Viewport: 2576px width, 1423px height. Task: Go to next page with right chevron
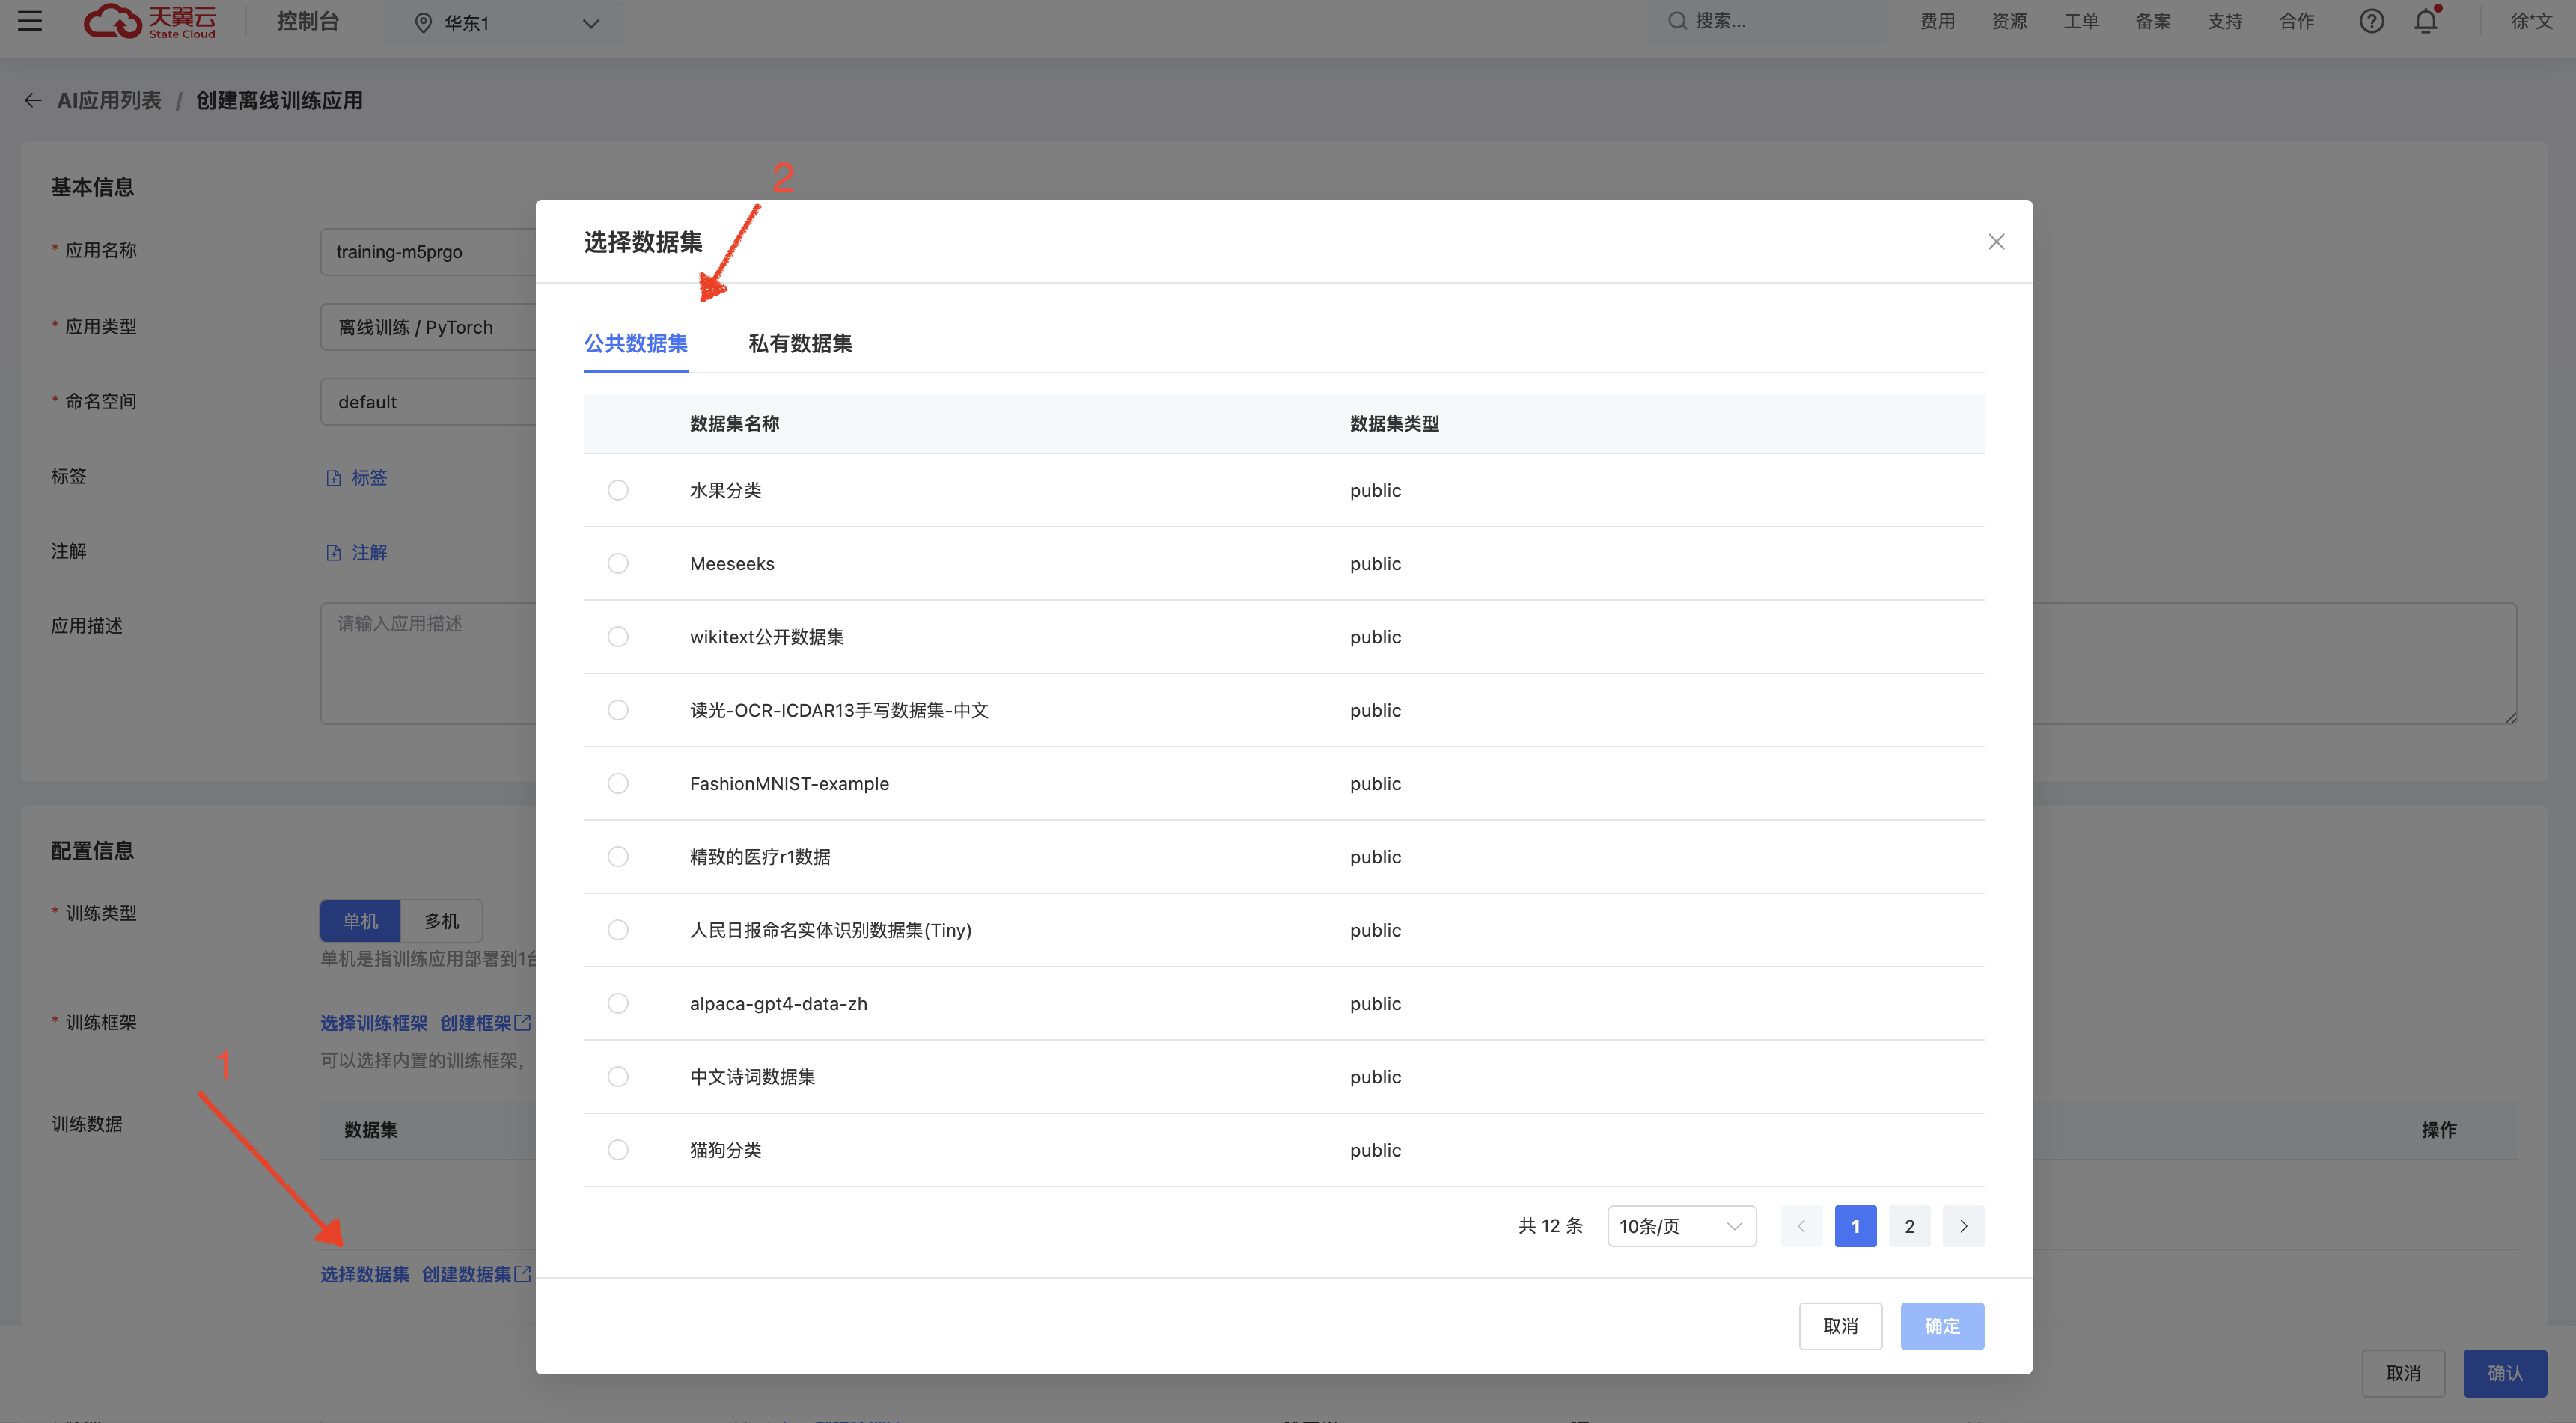pos(1963,1226)
